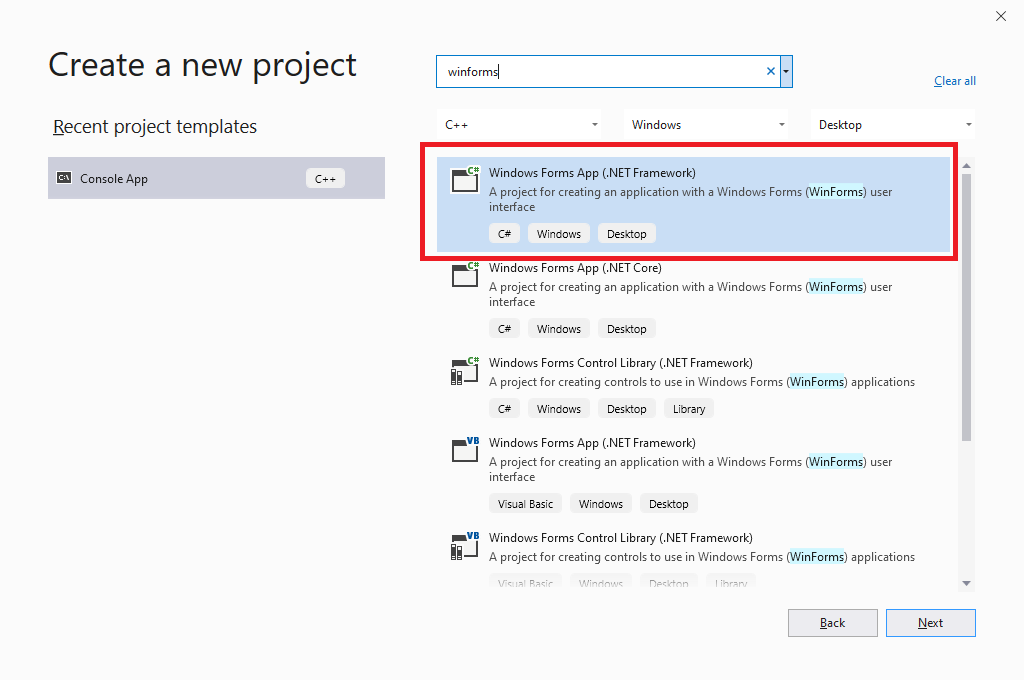The height and width of the screenshot is (680, 1024).
Task: Open the C++ language filter dropdown
Action: (x=519, y=125)
